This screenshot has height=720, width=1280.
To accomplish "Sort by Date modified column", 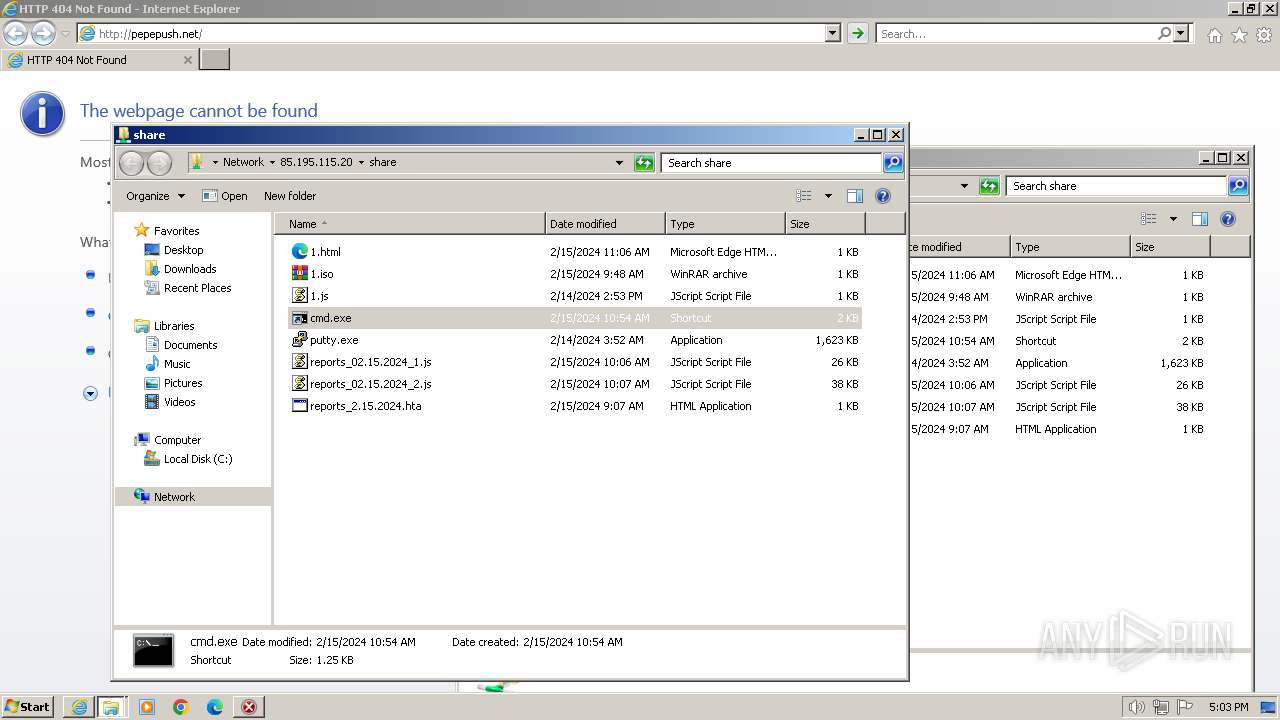I will 605,224.
